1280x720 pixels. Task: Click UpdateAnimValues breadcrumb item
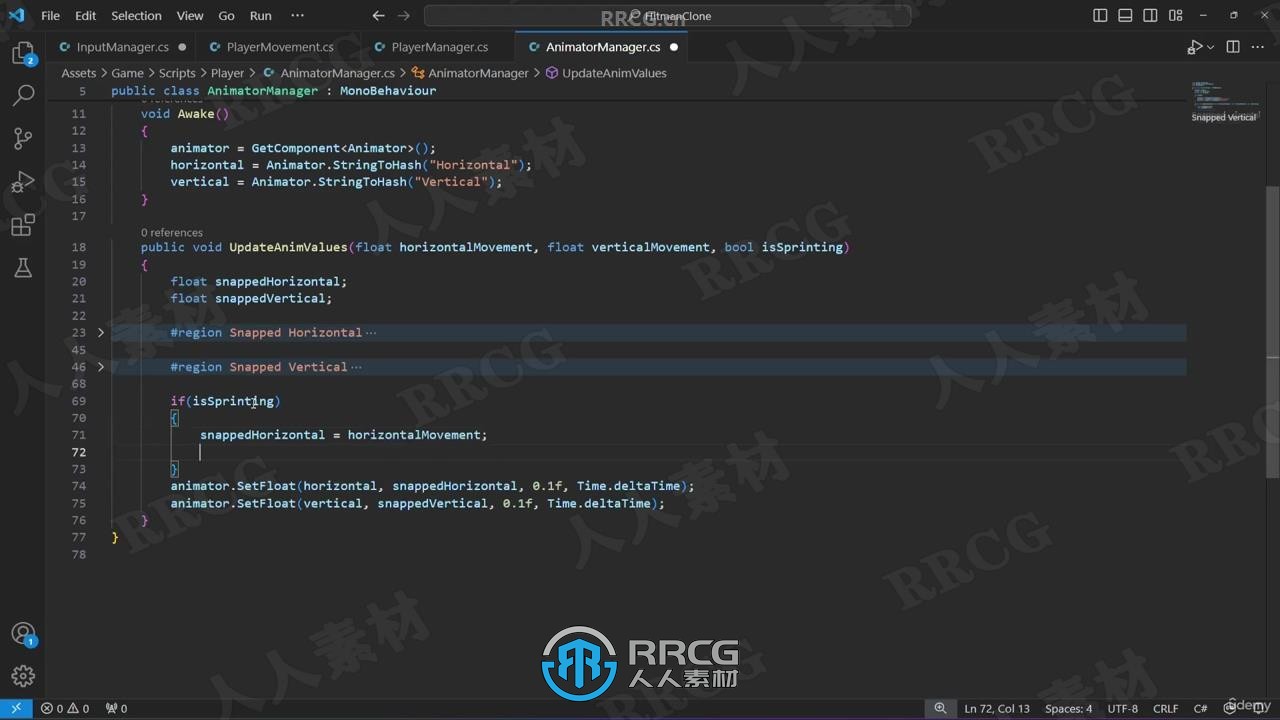606,73
